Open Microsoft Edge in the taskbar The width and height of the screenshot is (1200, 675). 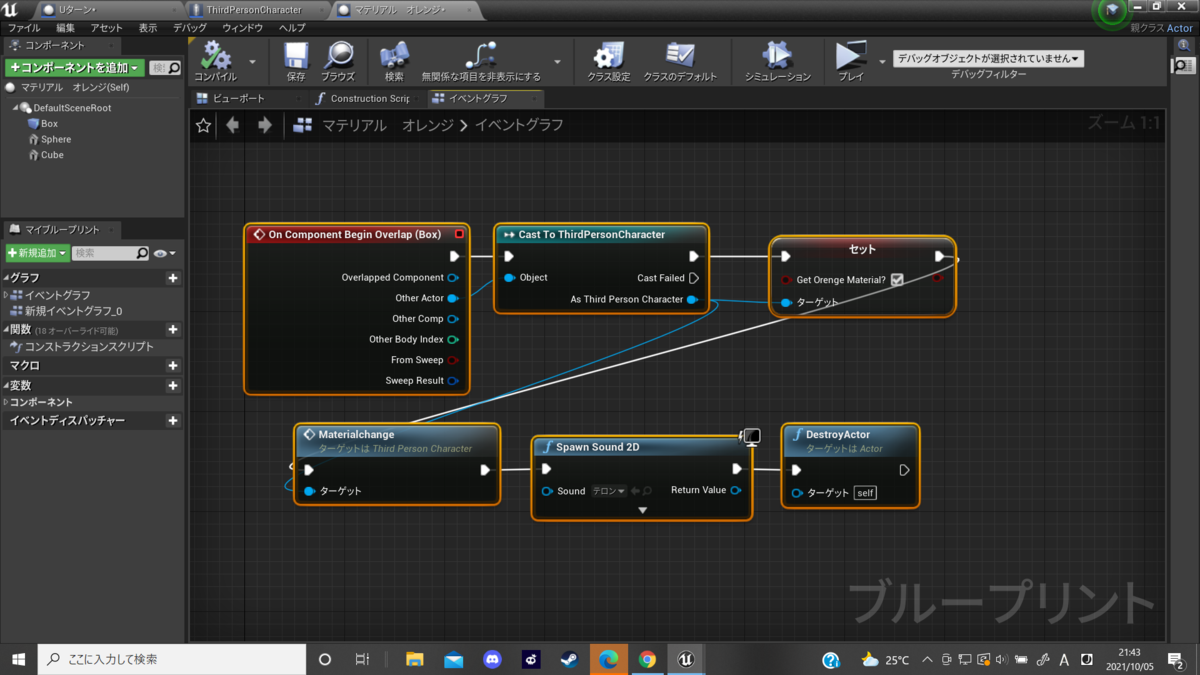(x=608, y=660)
